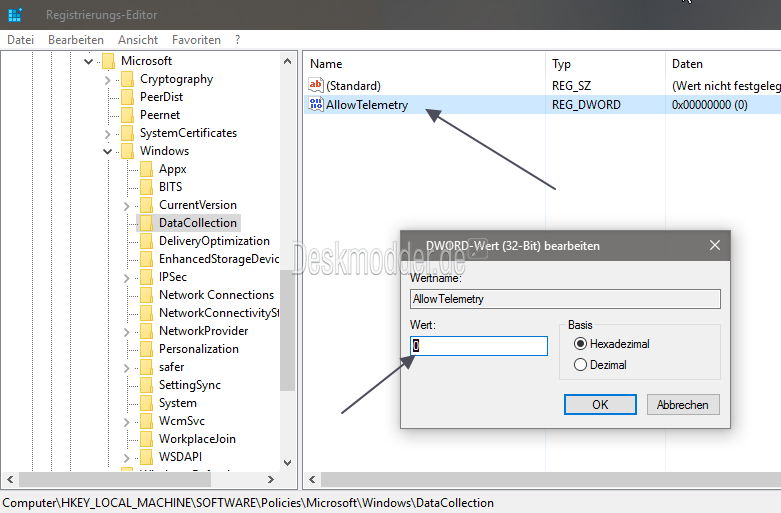Collapse the Windows tree node
781x513 pixels.
click(x=108, y=151)
